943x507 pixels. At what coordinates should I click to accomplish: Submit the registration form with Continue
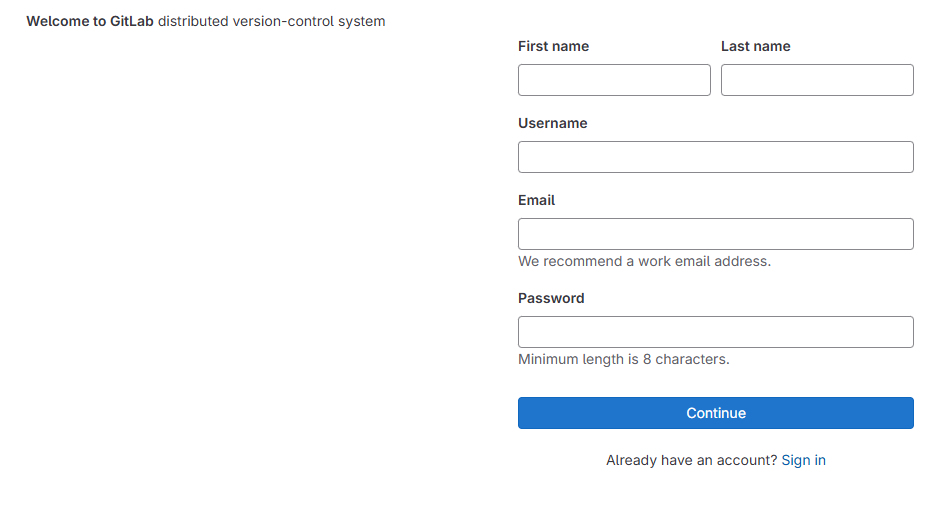pos(715,413)
